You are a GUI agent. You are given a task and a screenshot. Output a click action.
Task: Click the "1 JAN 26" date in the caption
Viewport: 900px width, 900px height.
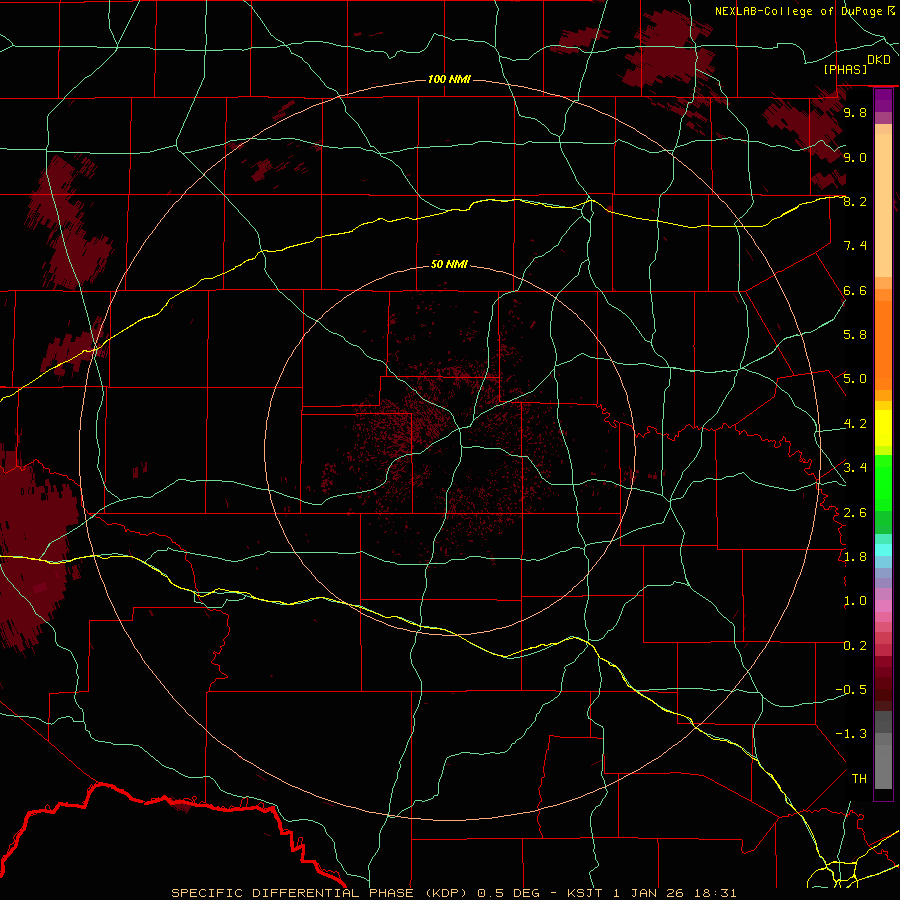[x=648, y=893]
